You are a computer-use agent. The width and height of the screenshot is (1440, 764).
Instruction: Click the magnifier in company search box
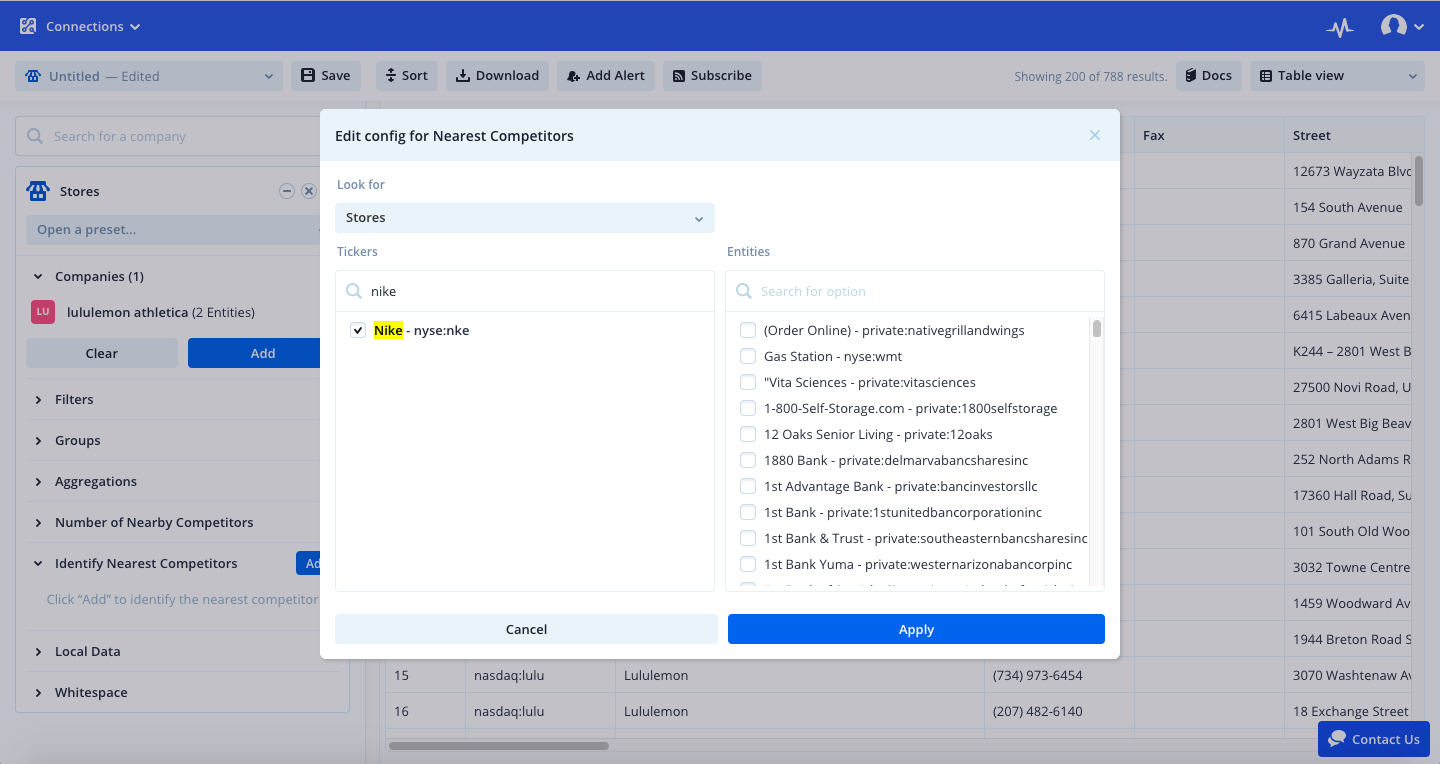35,136
